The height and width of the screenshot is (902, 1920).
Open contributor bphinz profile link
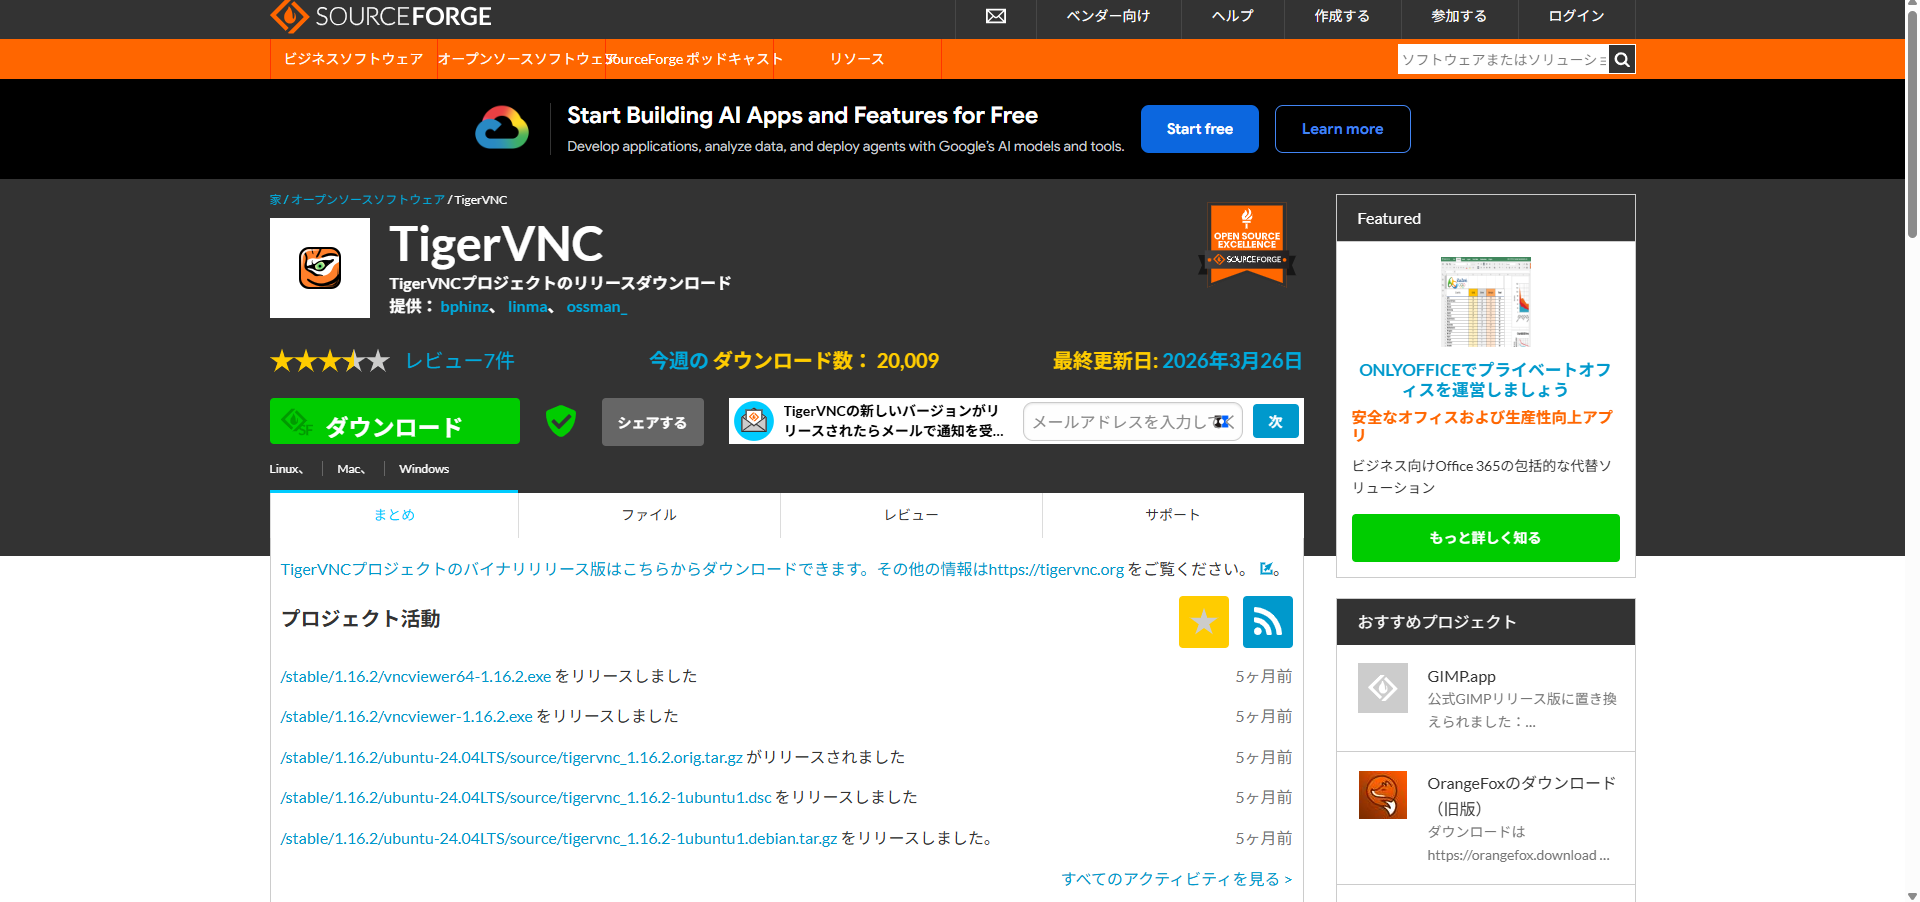tap(465, 307)
